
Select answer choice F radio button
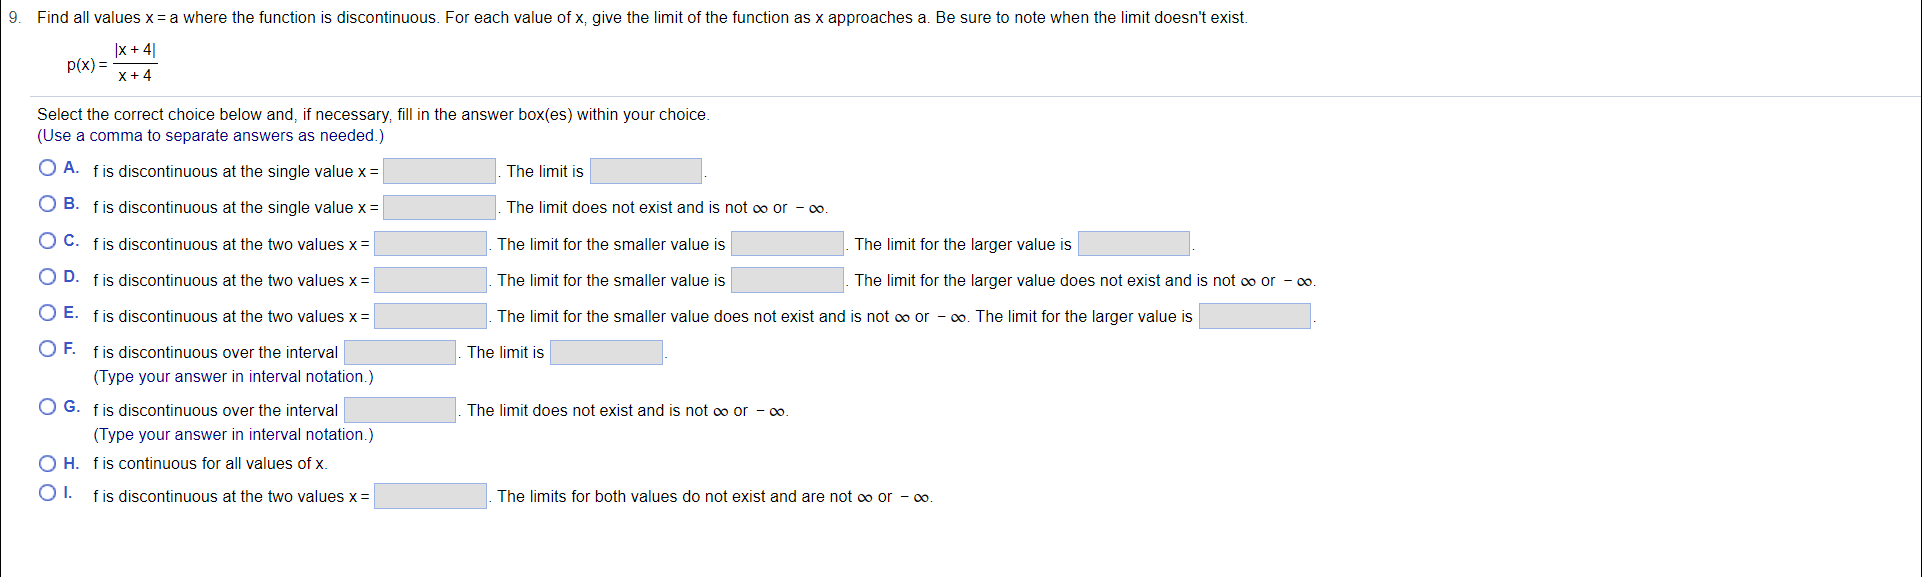tap(48, 348)
